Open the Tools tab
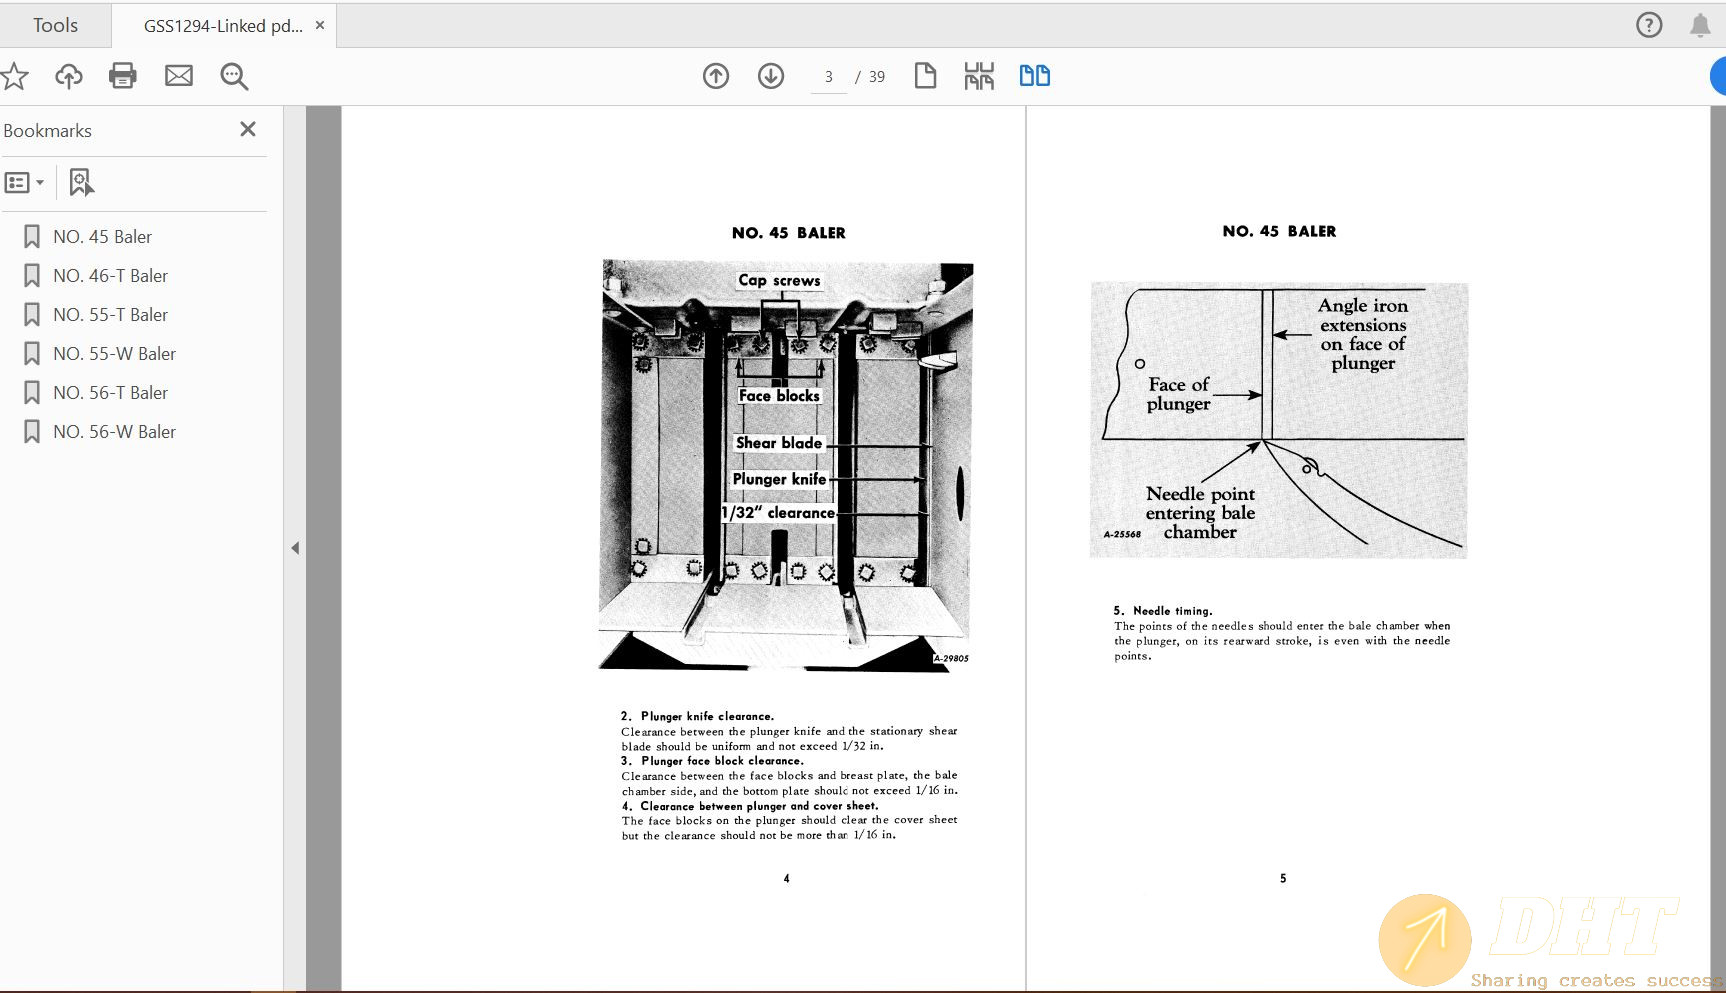Image resolution: width=1726 pixels, height=993 pixels. [55, 25]
